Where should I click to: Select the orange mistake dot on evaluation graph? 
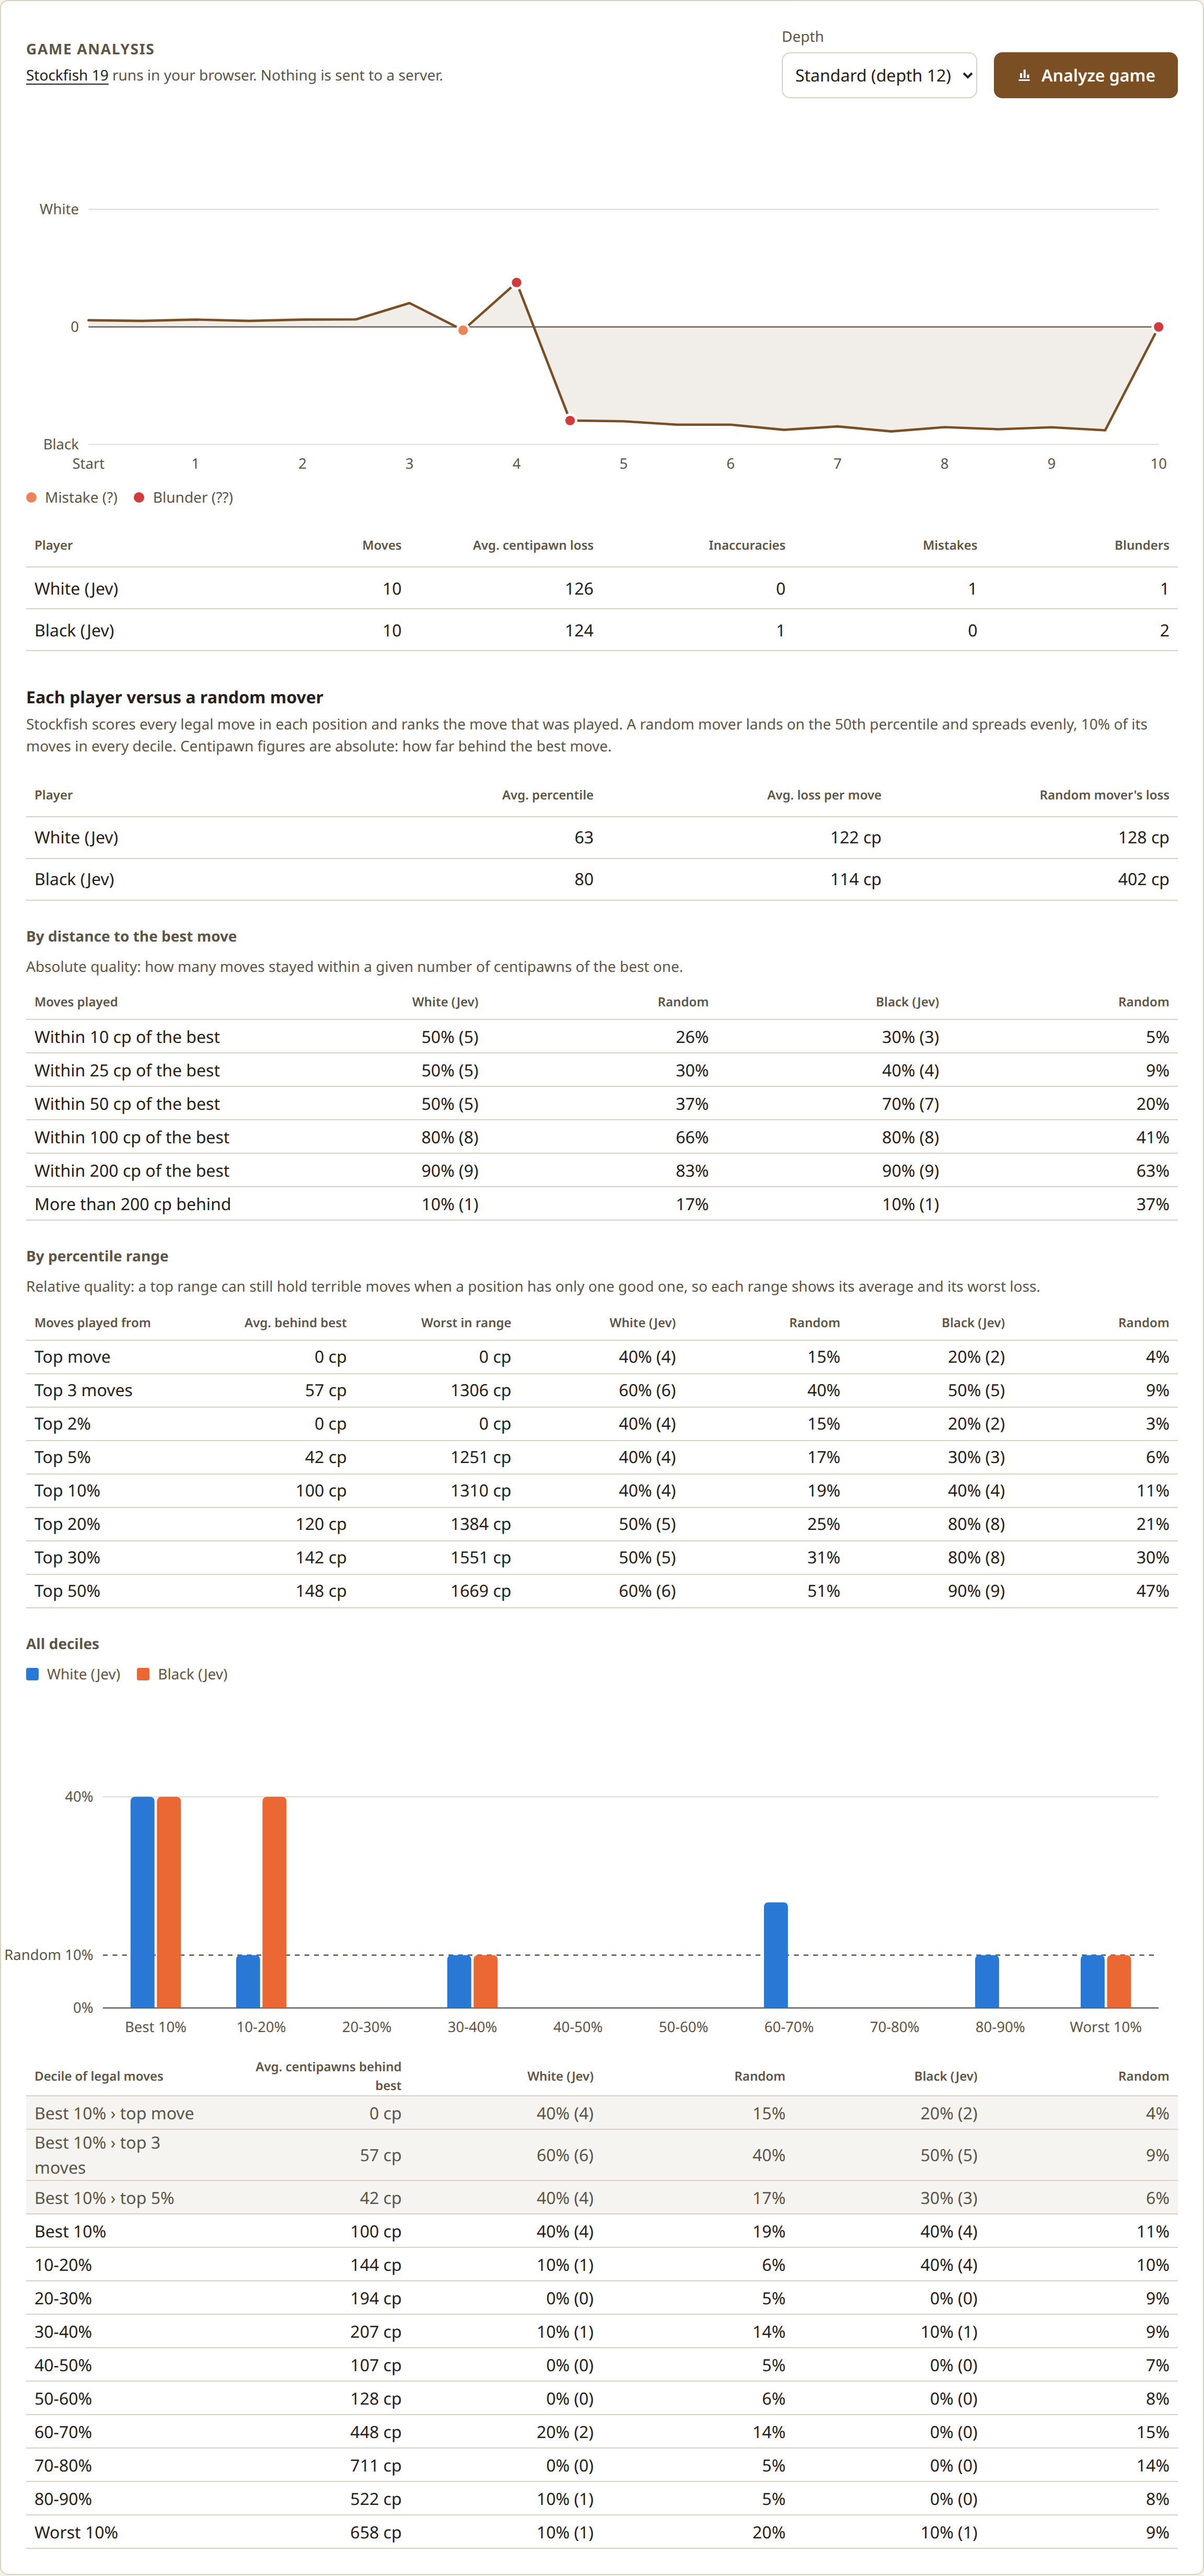463,330
